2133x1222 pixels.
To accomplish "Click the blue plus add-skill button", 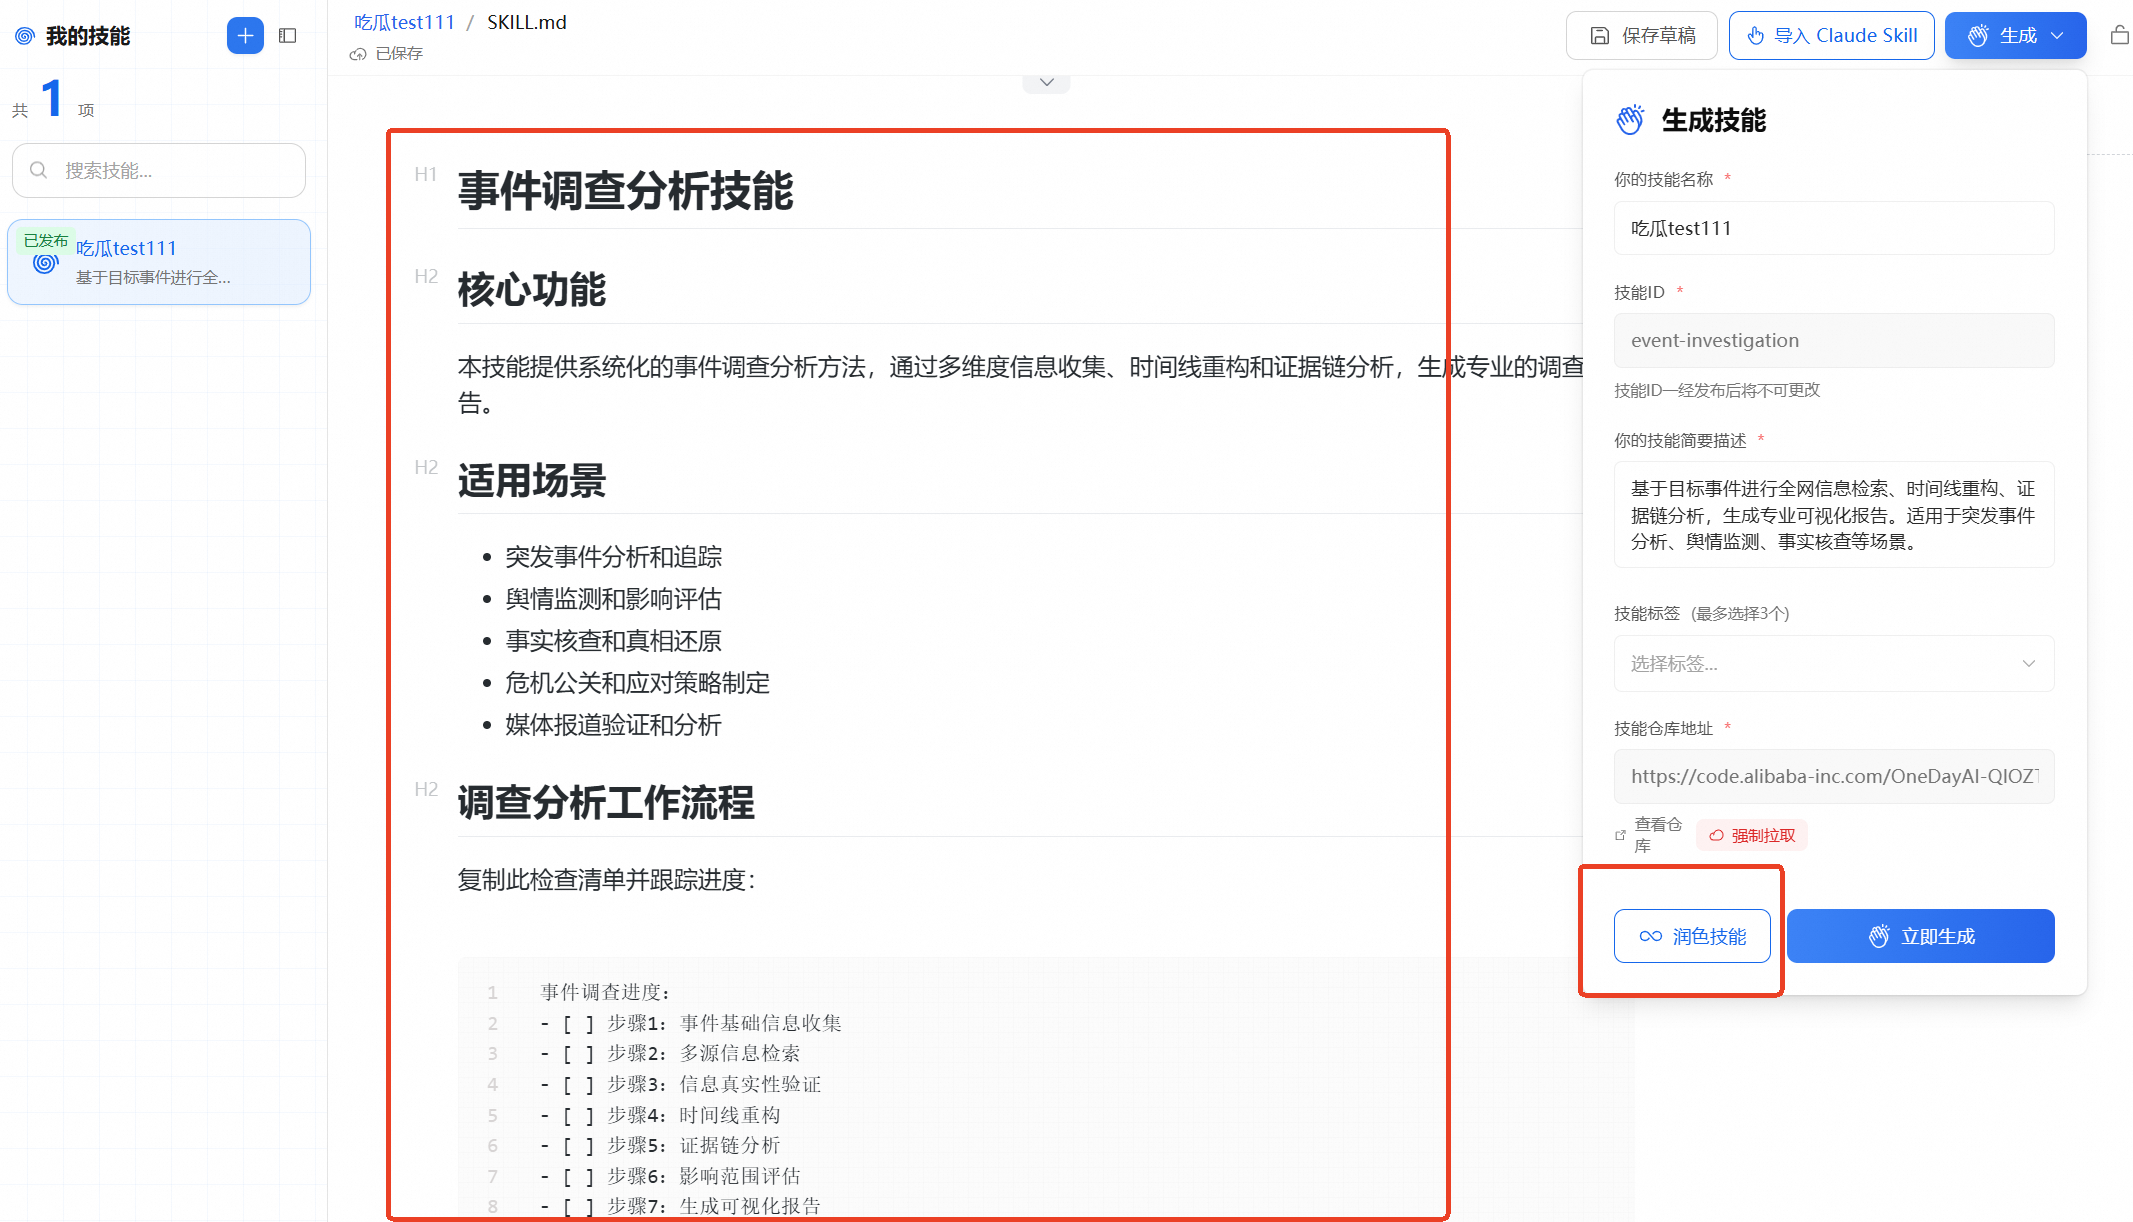I will point(245,36).
